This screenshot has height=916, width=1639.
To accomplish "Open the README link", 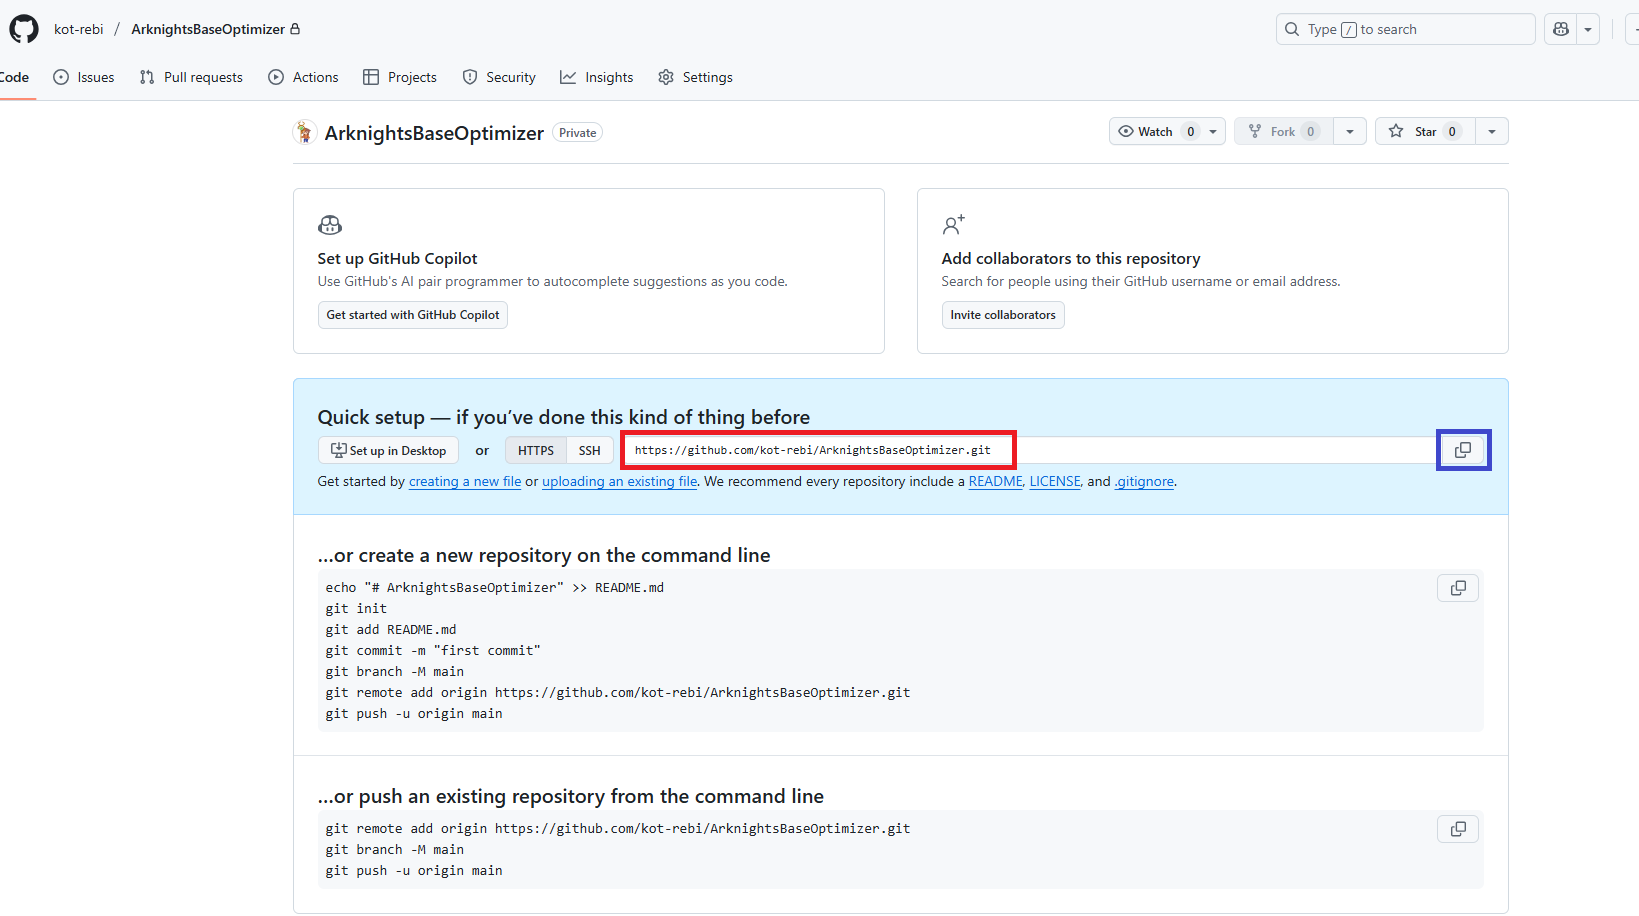I will pos(995,481).
